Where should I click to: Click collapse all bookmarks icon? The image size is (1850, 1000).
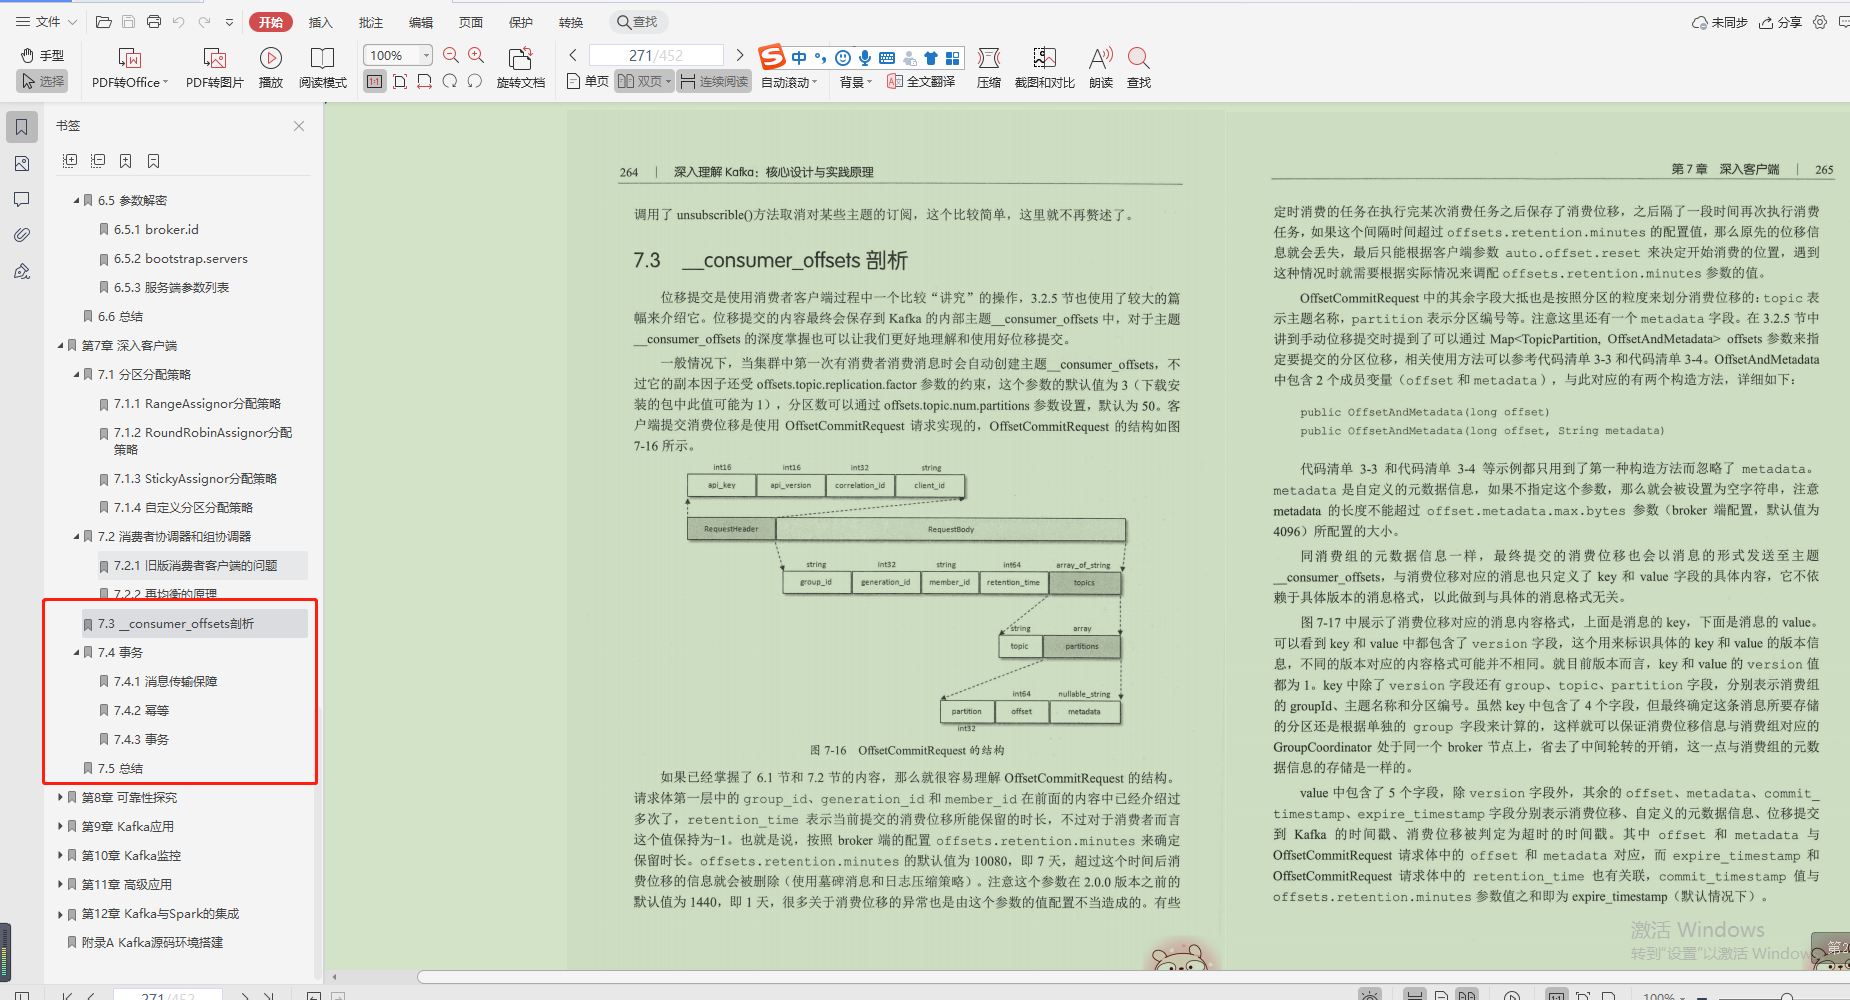click(x=98, y=161)
